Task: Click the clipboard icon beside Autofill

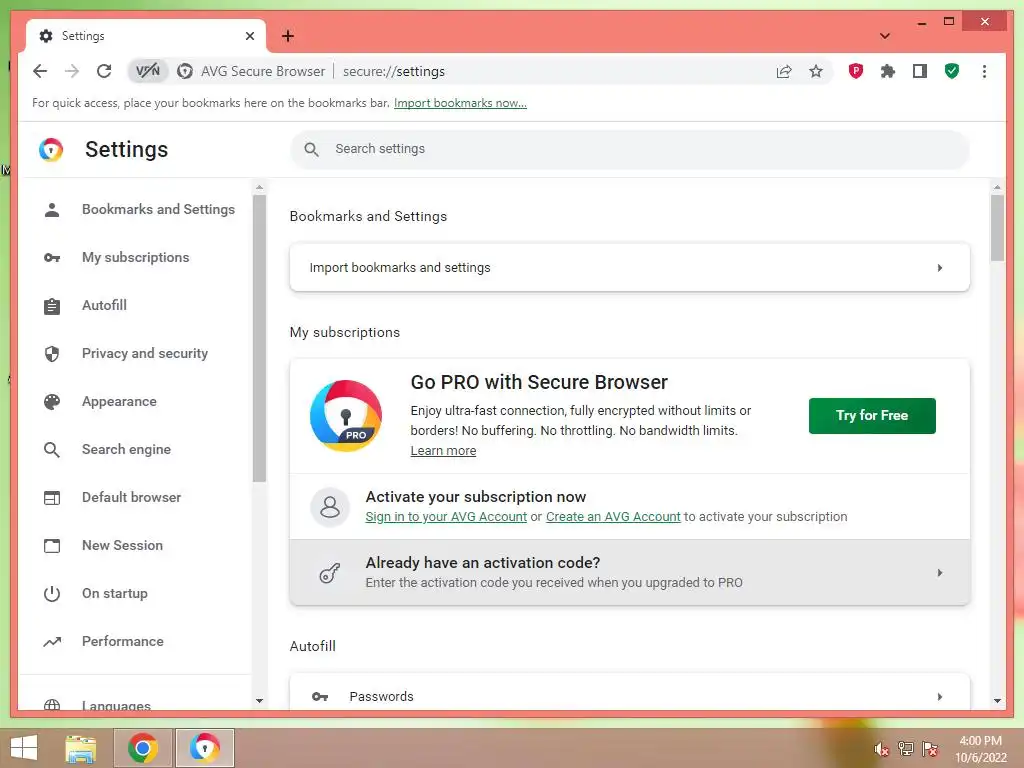Action: [52, 306]
